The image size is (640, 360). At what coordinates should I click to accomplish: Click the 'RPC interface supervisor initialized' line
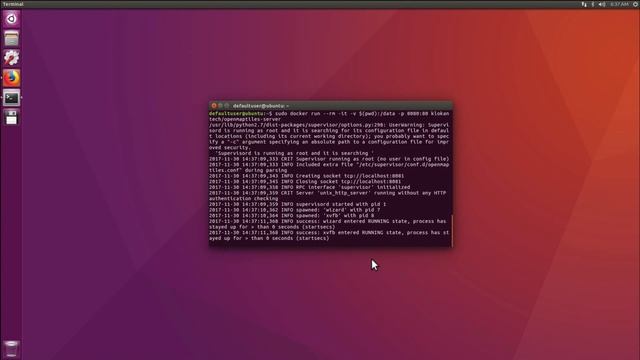click(x=310, y=187)
